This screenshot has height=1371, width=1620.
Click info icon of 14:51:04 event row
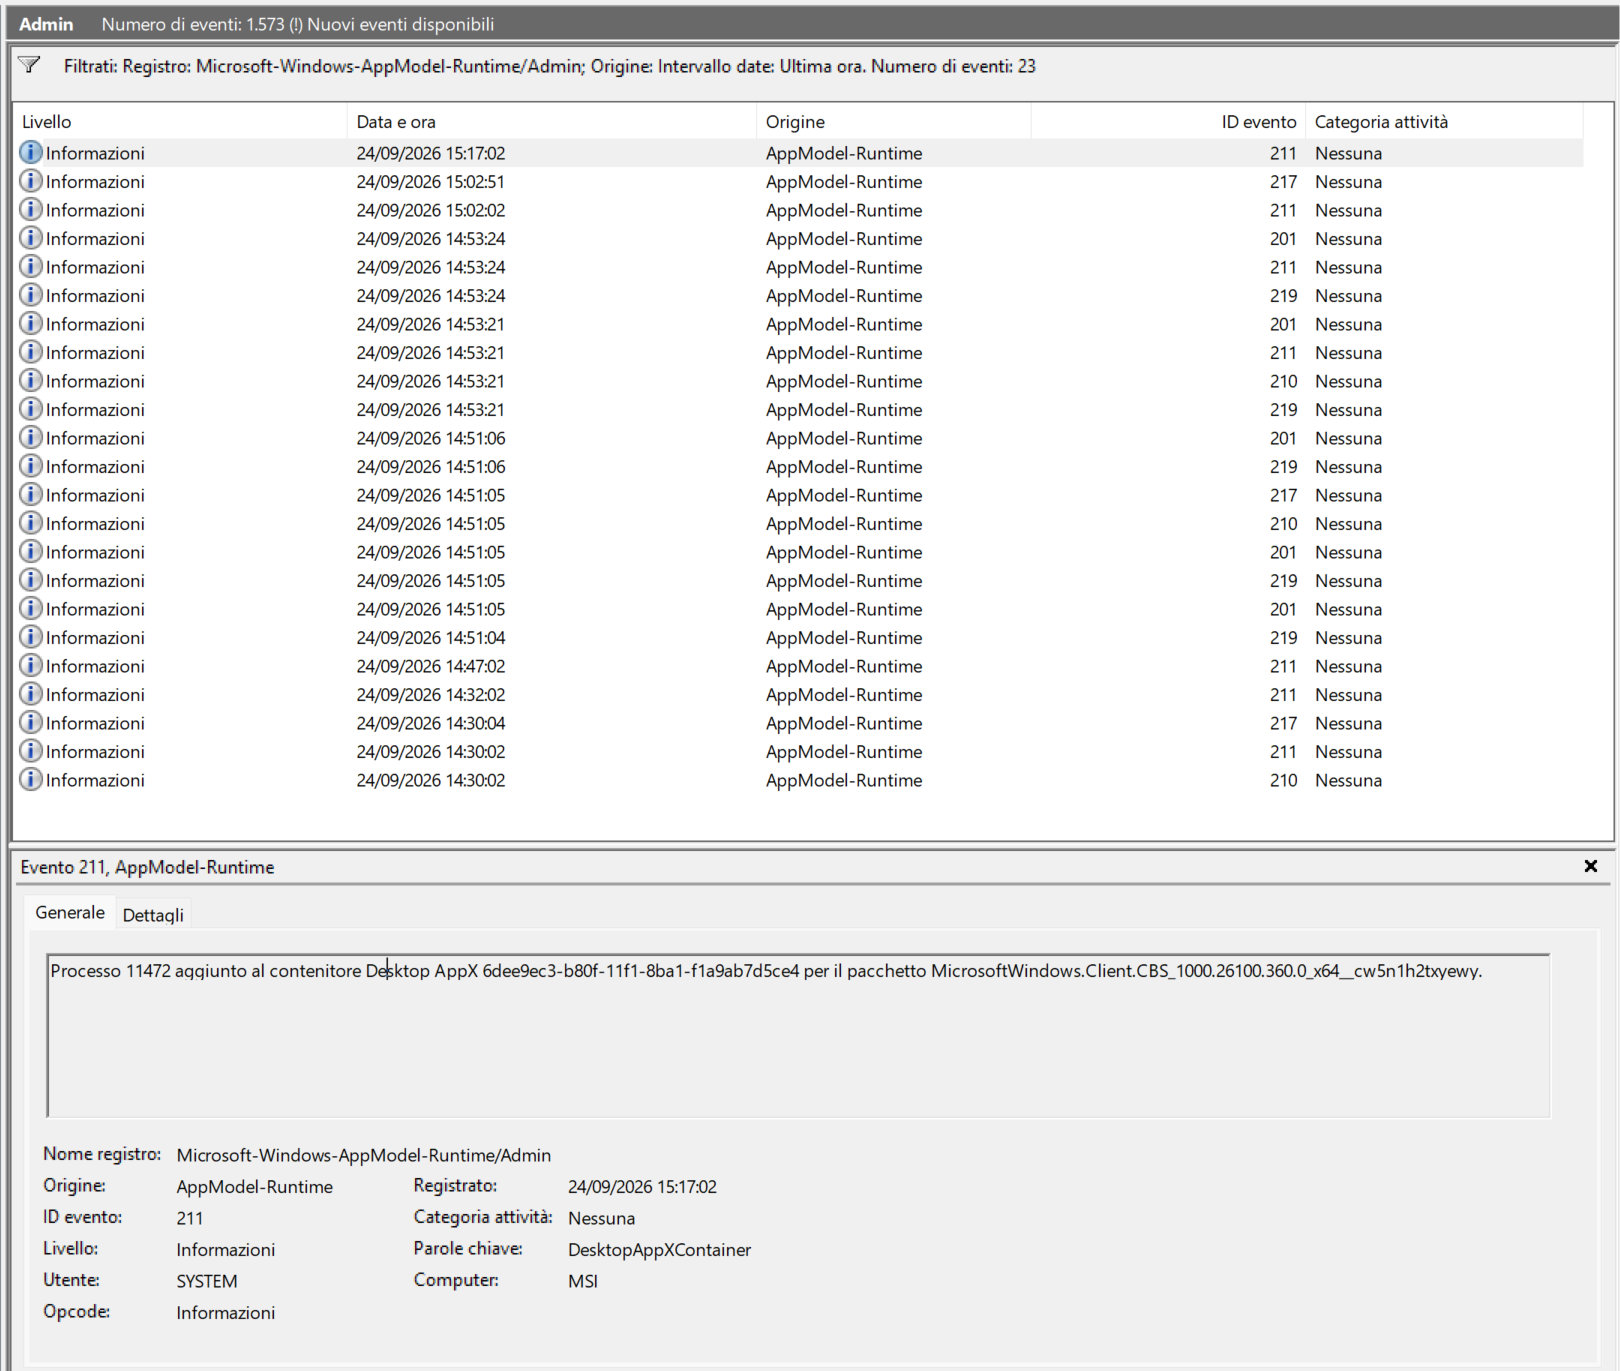coord(31,637)
